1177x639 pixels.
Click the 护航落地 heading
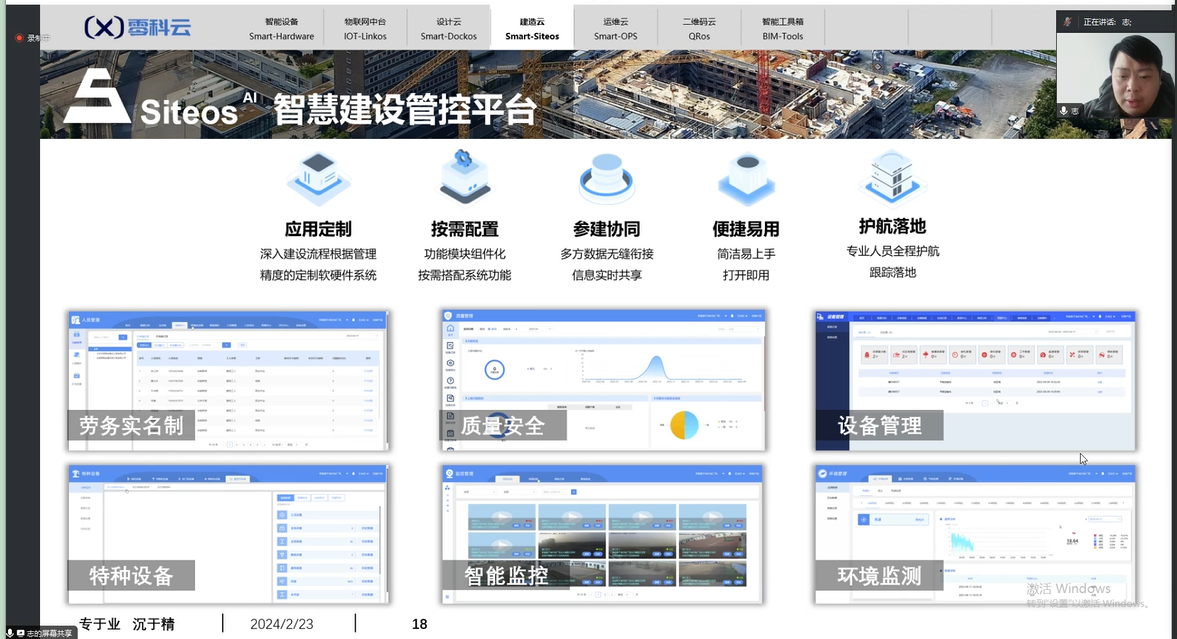(893, 226)
